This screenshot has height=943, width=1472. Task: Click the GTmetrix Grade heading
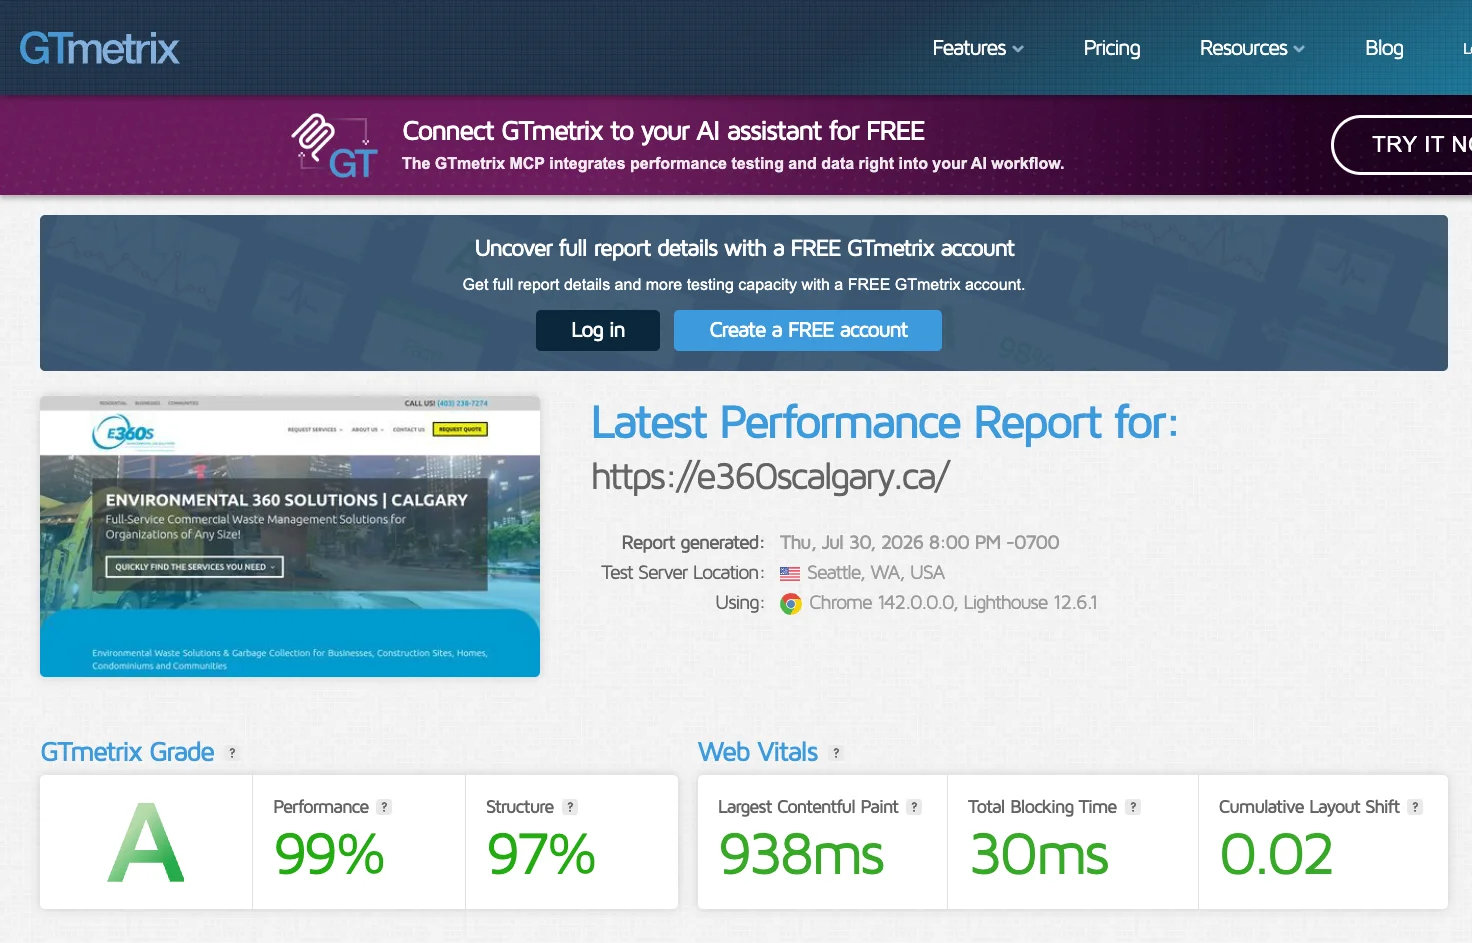click(x=127, y=752)
